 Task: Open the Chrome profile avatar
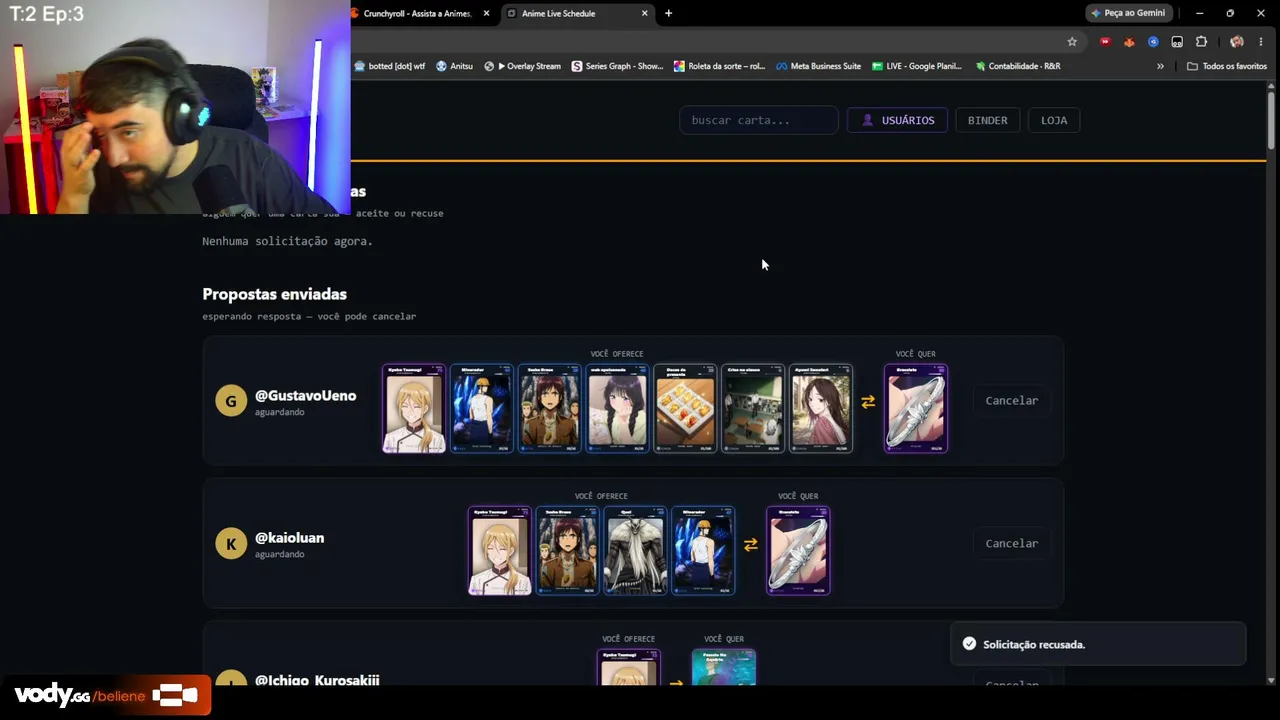pos(1237,42)
